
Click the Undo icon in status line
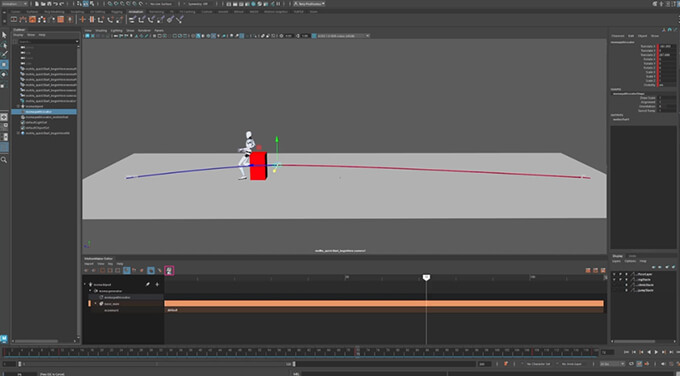pyautogui.click(x=55, y=4)
